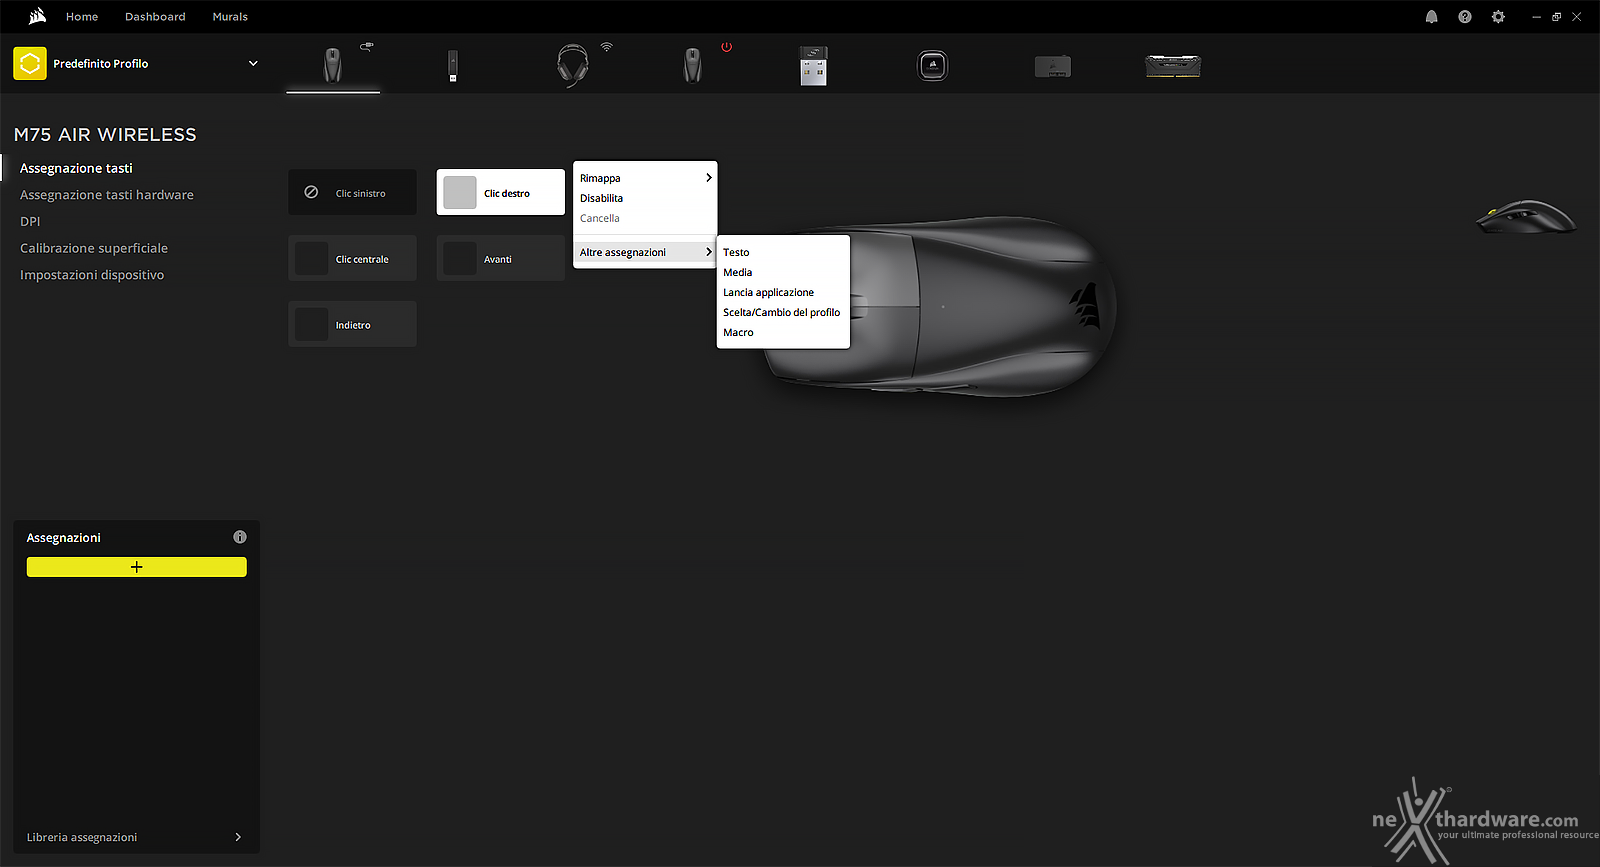Select the Clic destro button tile

[x=501, y=192]
